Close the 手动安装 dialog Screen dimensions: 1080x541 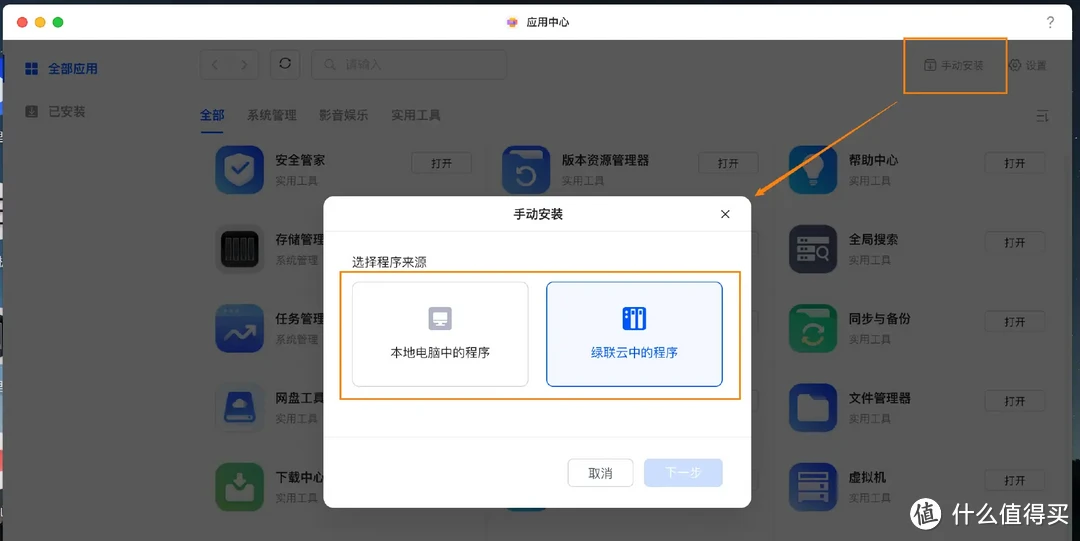725,214
